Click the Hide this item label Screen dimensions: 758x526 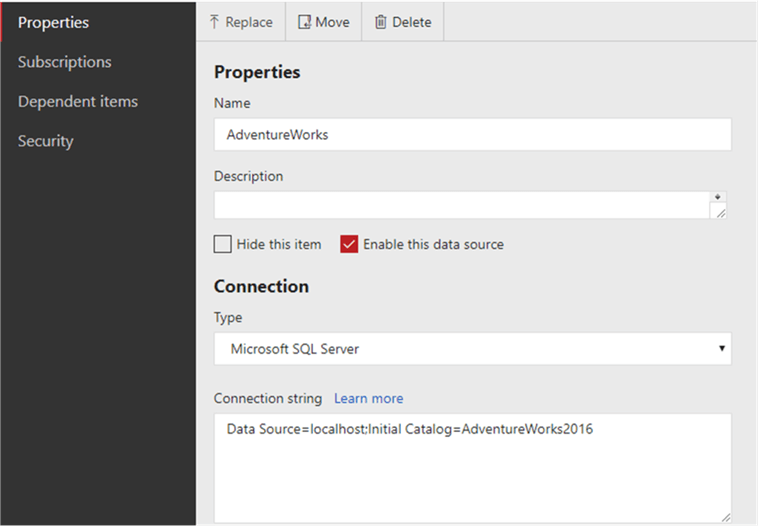coord(279,245)
